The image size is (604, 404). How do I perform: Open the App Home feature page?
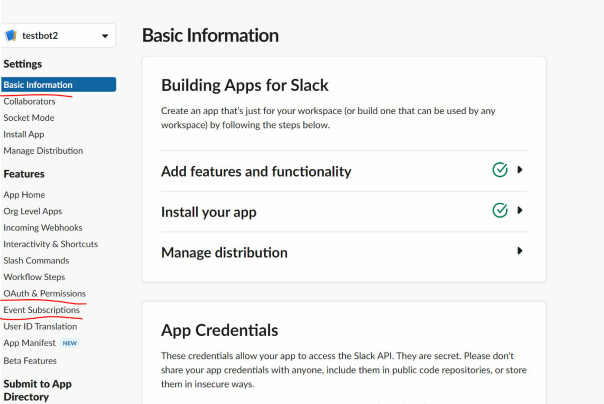[x=24, y=195]
